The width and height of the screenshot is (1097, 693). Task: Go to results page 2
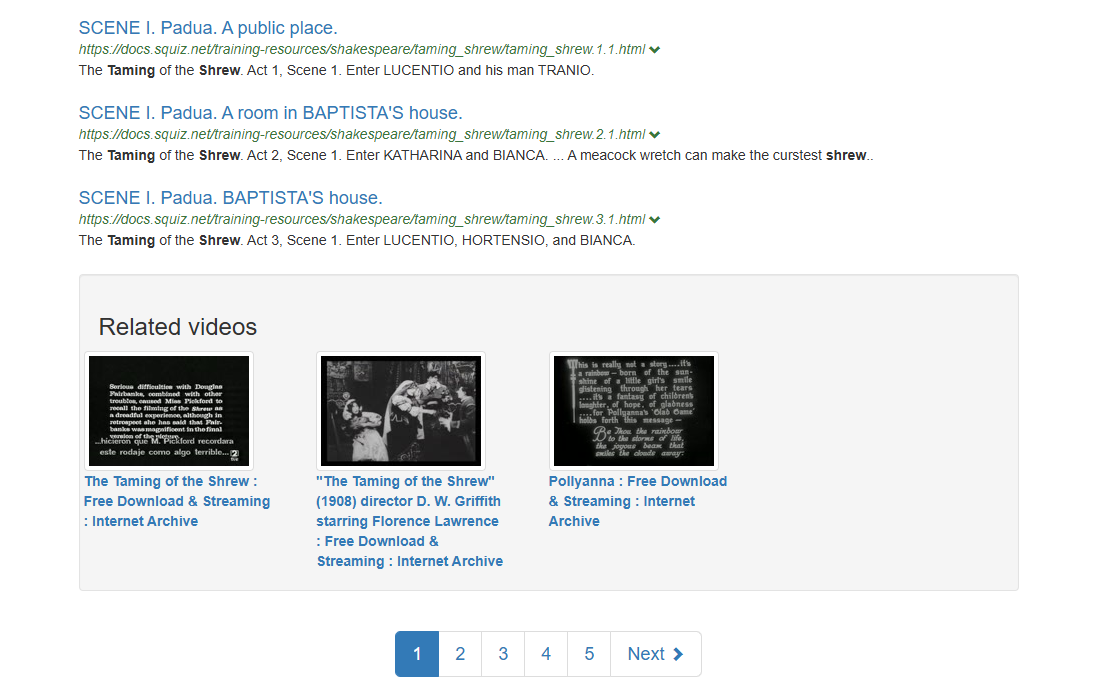point(460,654)
